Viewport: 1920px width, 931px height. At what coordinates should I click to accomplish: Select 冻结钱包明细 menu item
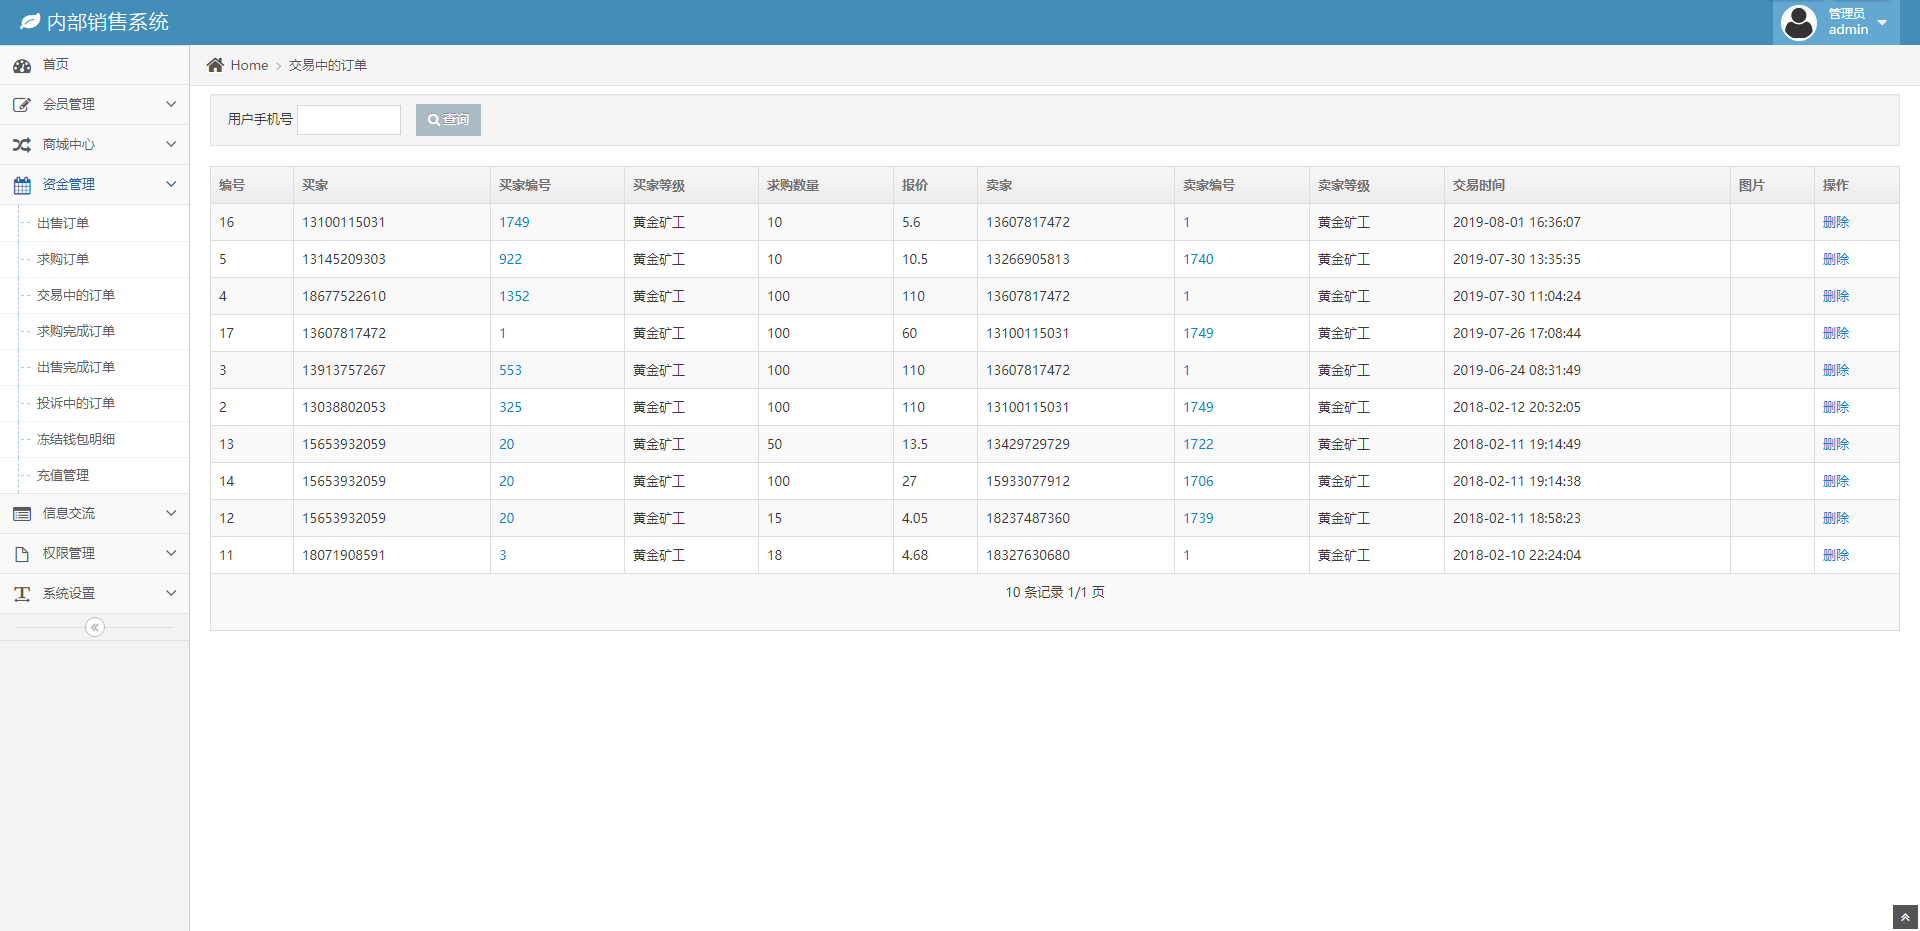point(76,439)
